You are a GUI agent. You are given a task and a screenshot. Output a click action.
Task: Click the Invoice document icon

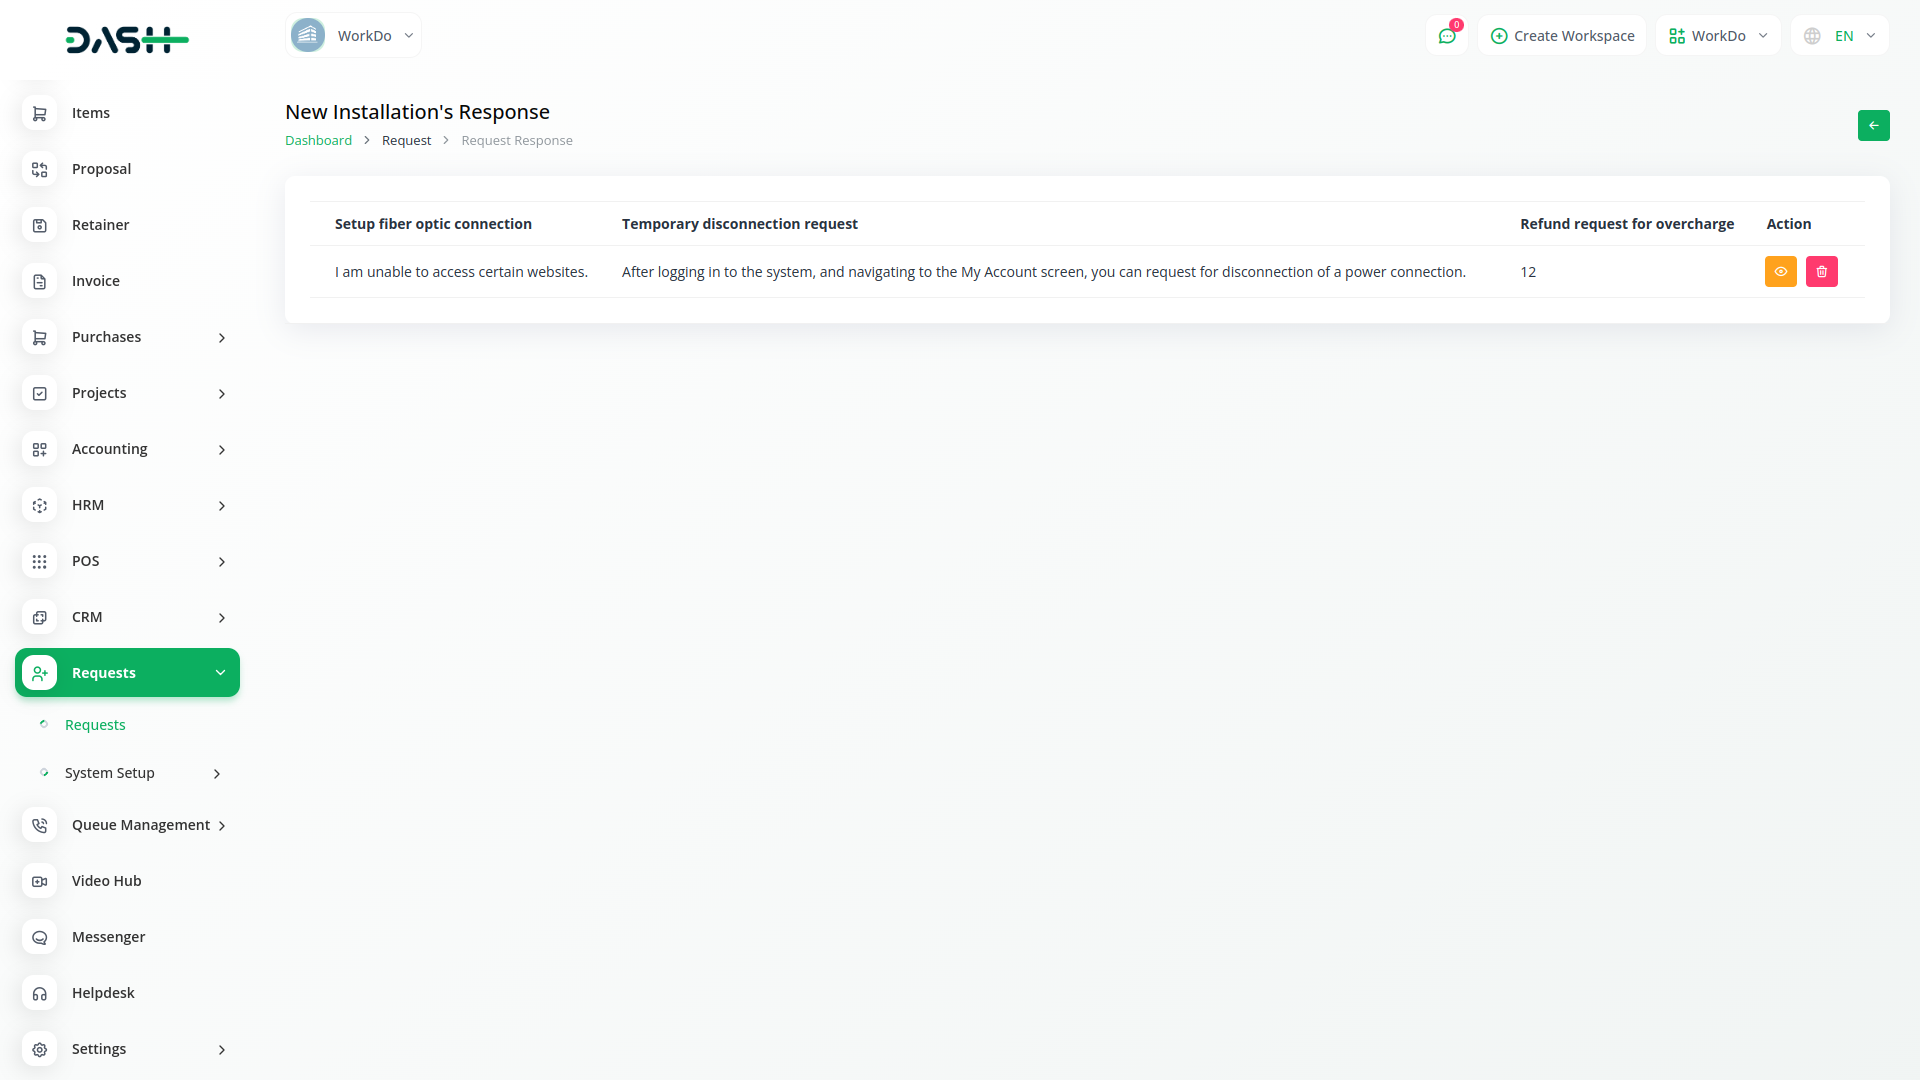(40, 281)
